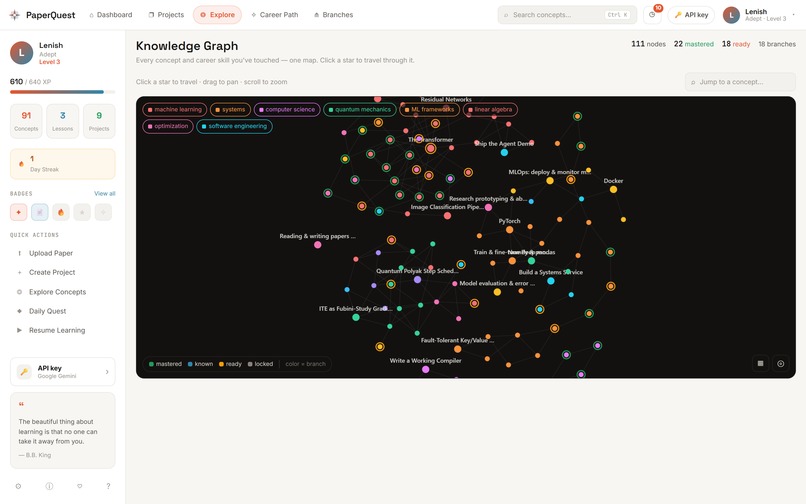The image size is (806, 504).
Task: Open the 91 Concepts stat card
Action: click(26, 121)
